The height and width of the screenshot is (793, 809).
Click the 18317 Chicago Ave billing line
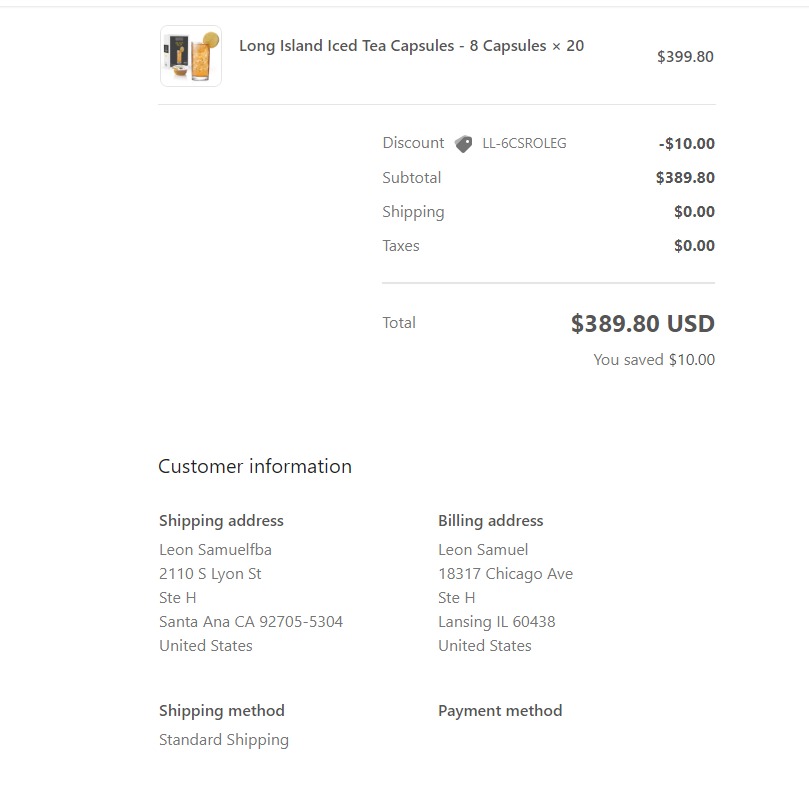click(x=506, y=574)
